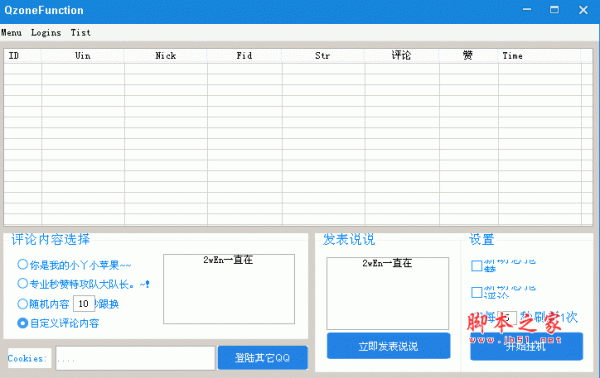Click the 开始挂机 button

527,346
